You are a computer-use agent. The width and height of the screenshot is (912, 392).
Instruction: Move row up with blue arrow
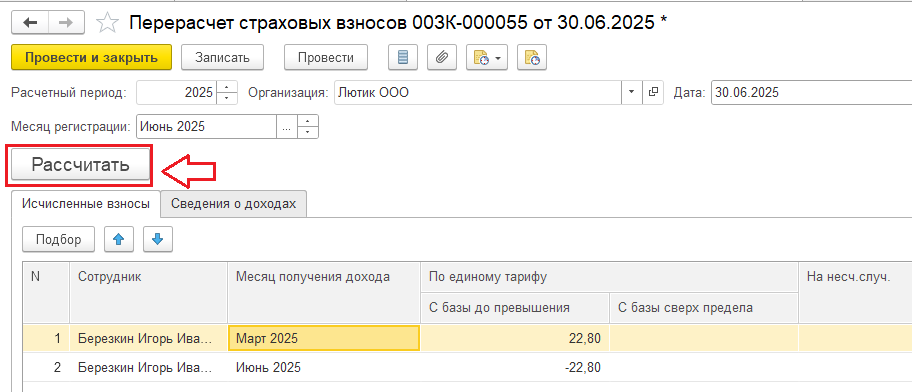119,240
